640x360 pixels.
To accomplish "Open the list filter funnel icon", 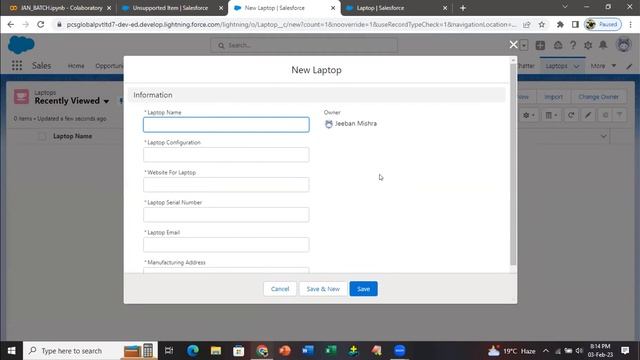I will (x=619, y=116).
